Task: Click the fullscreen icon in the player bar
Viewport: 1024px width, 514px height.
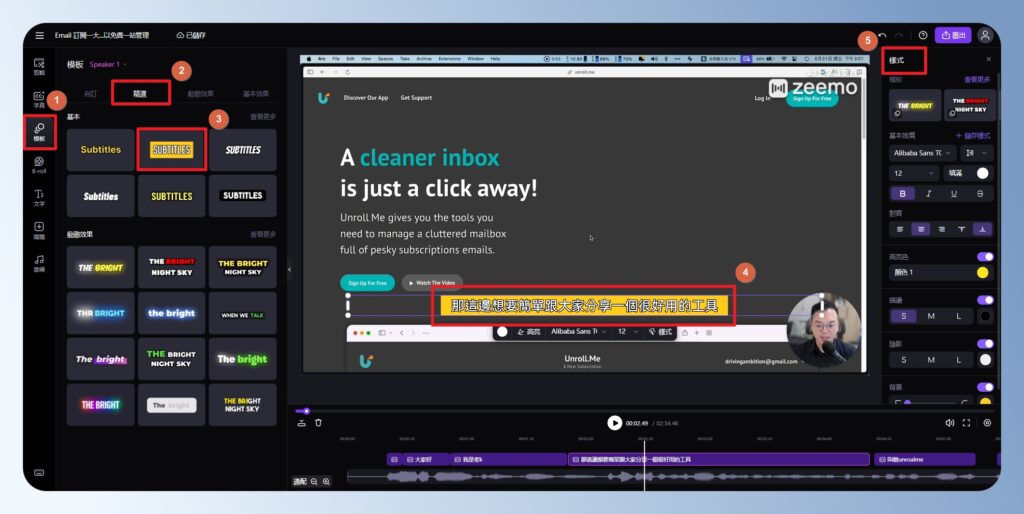Action: 966,423
